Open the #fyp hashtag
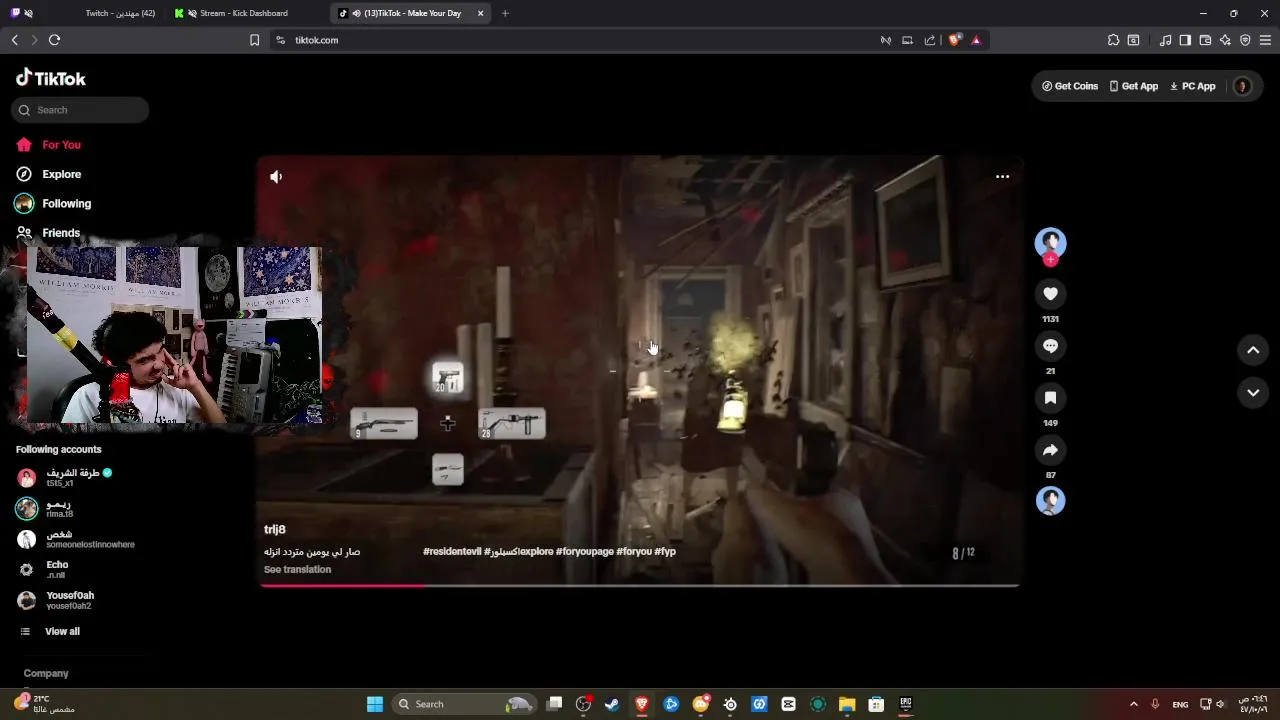The height and width of the screenshot is (720, 1280). point(665,552)
